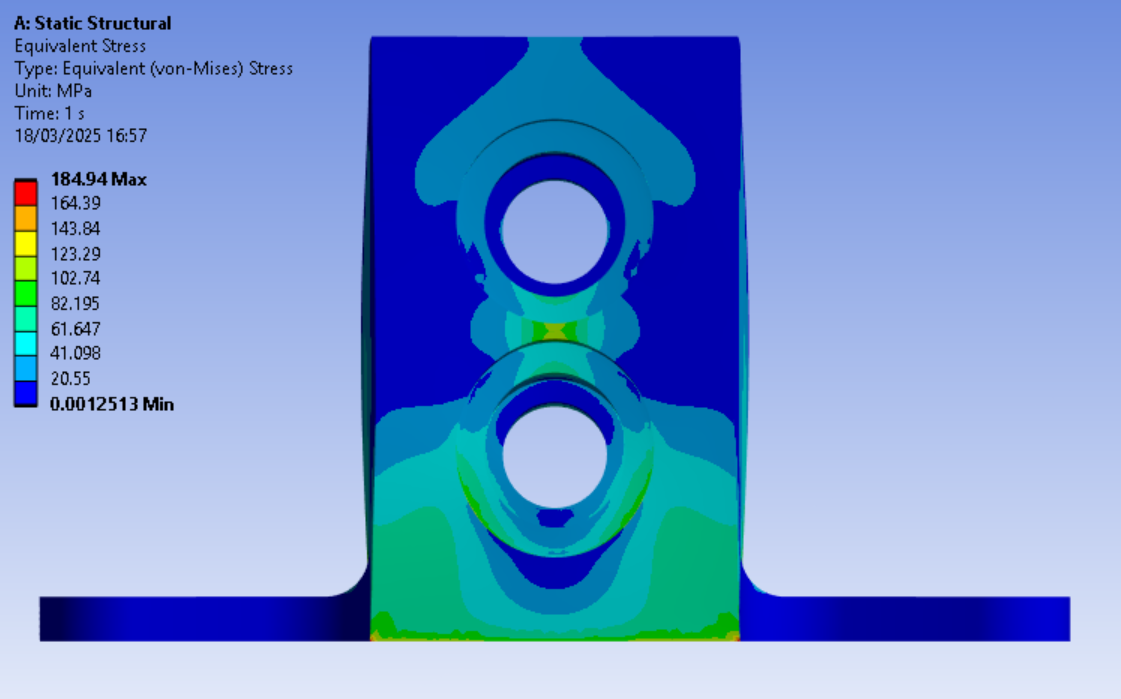This screenshot has width=1121, height=699.
Task: Select the Equivalent Stress result label
Action: (x=80, y=46)
